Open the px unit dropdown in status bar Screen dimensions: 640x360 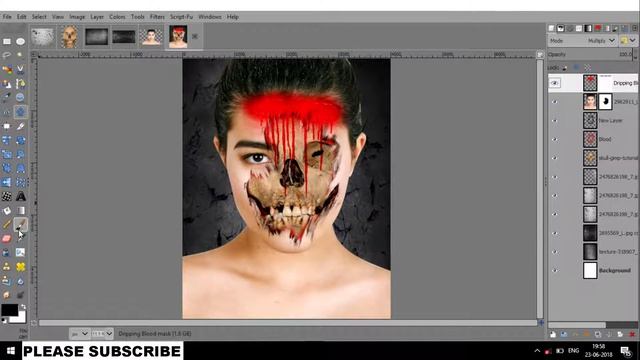[x=80, y=334]
